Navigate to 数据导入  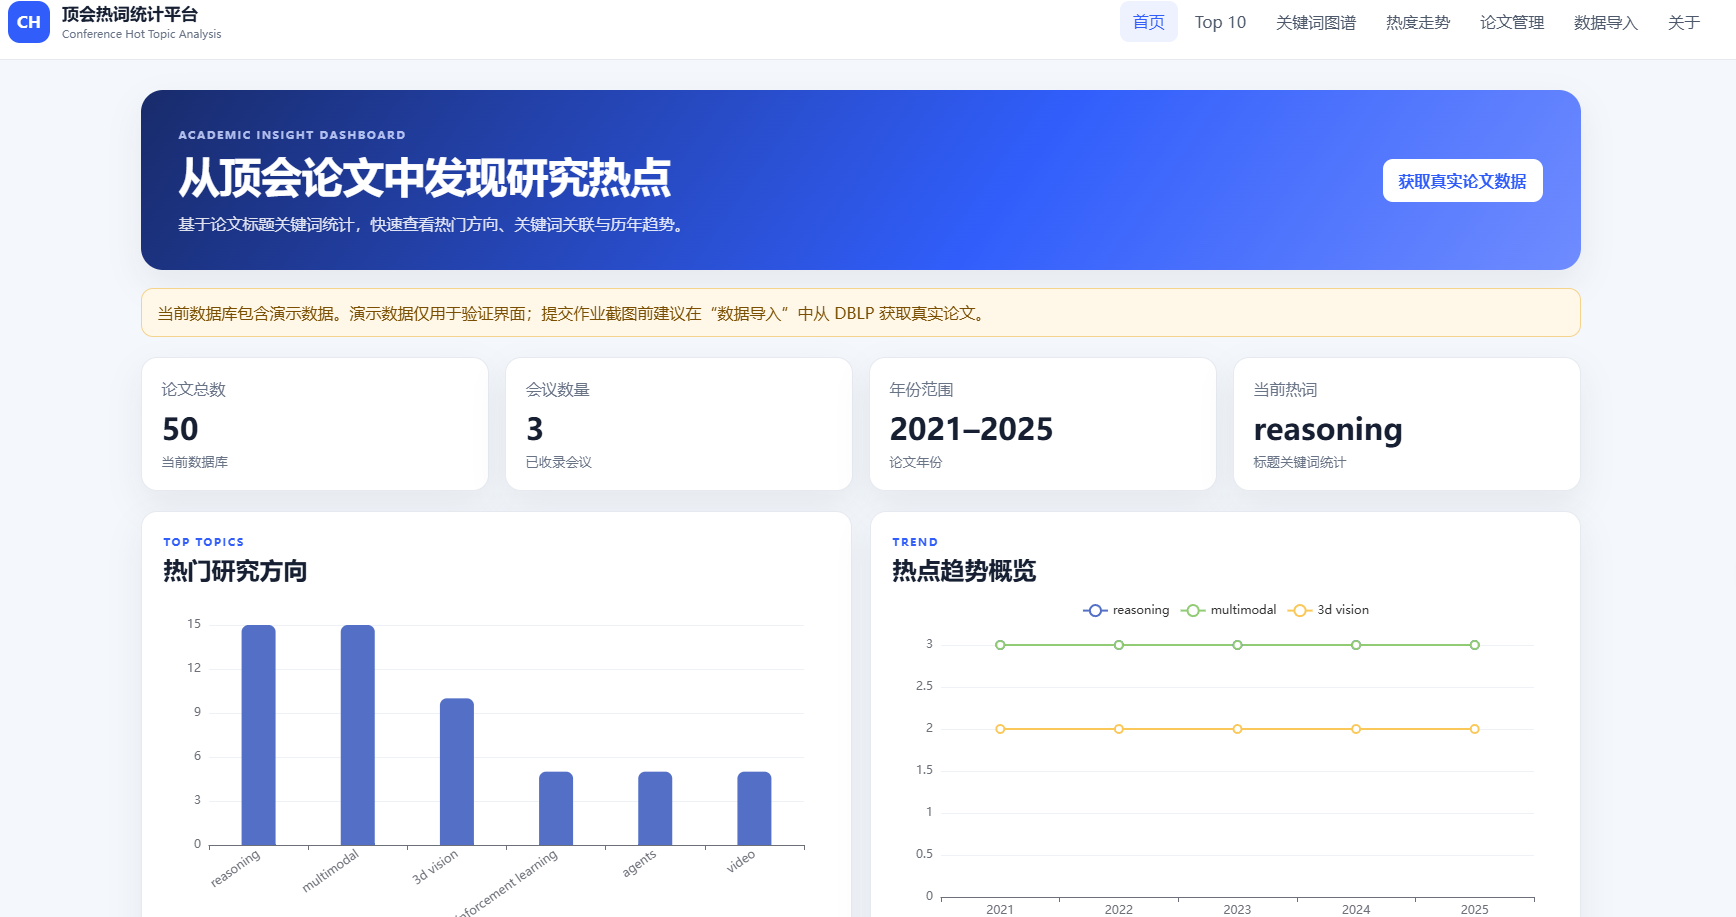click(1606, 22)
